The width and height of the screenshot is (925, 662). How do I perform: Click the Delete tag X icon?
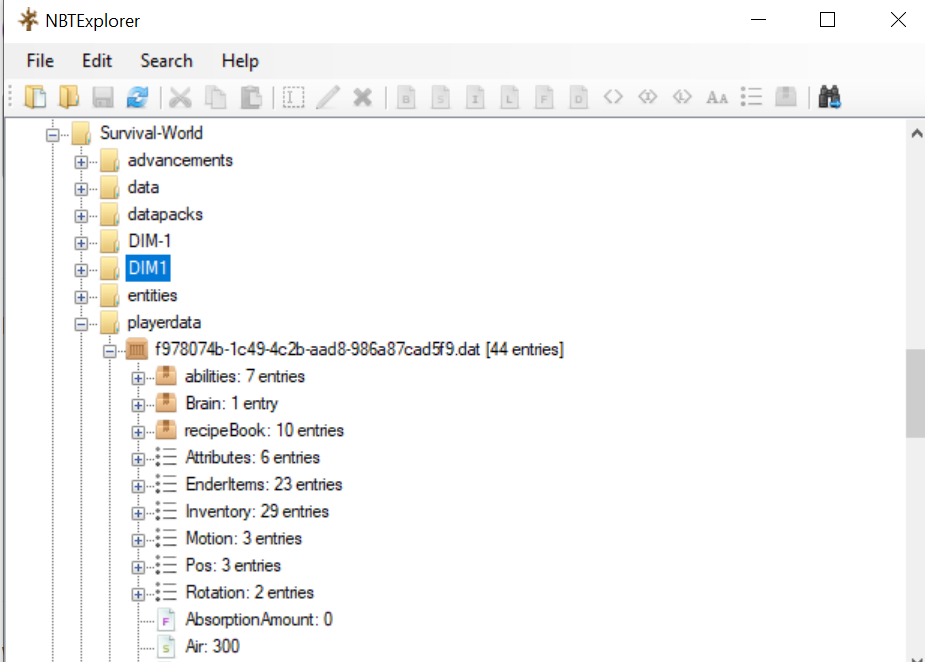362,97
